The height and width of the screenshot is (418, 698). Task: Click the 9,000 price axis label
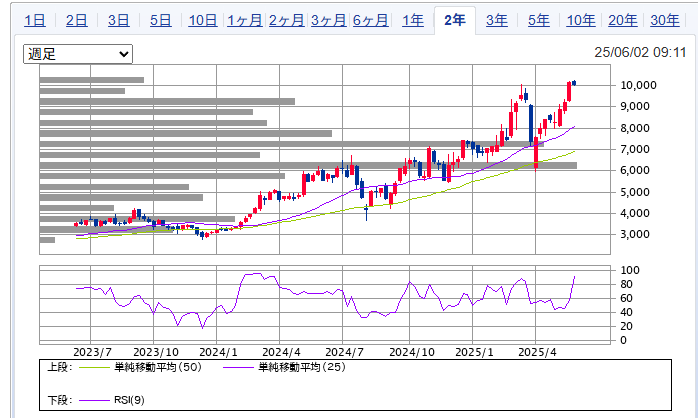click(635, 106)
